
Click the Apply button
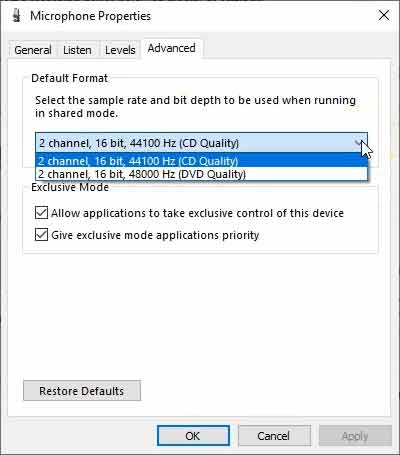[x=355, y=436]
